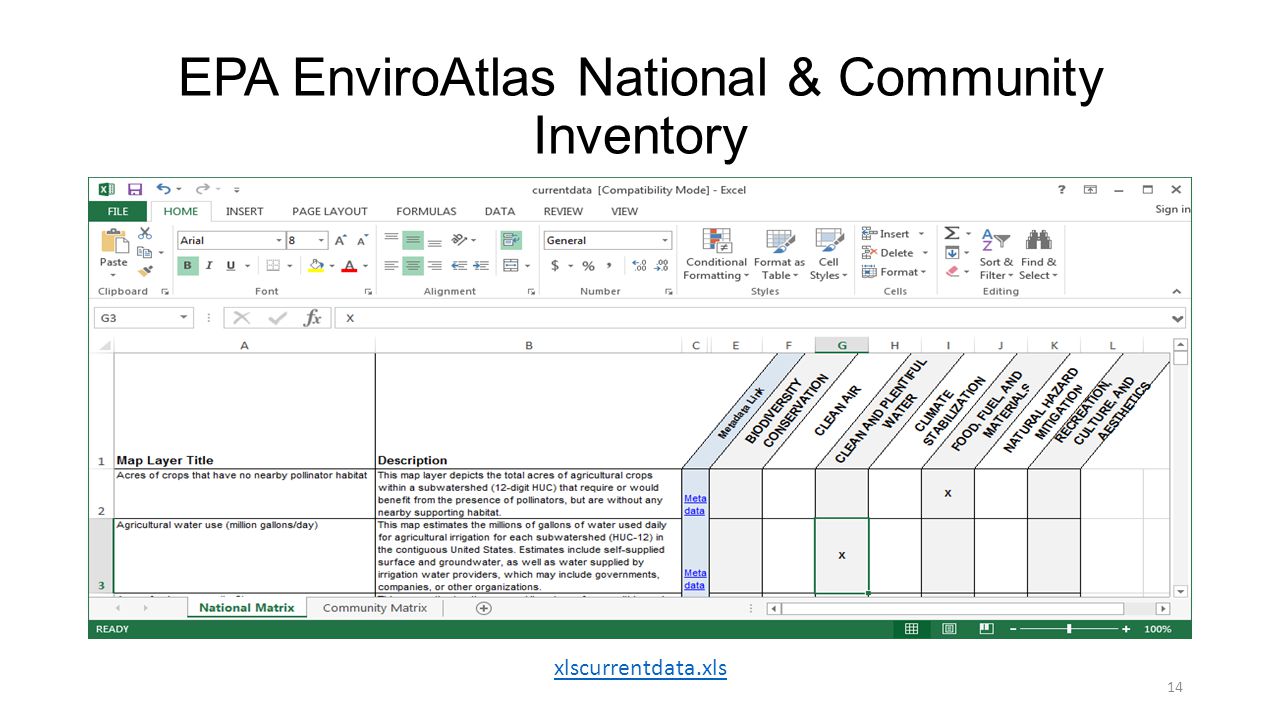Increase font size with the large A icon
The height and width of the screenshot is (720, 1280).
click(341, 240)
